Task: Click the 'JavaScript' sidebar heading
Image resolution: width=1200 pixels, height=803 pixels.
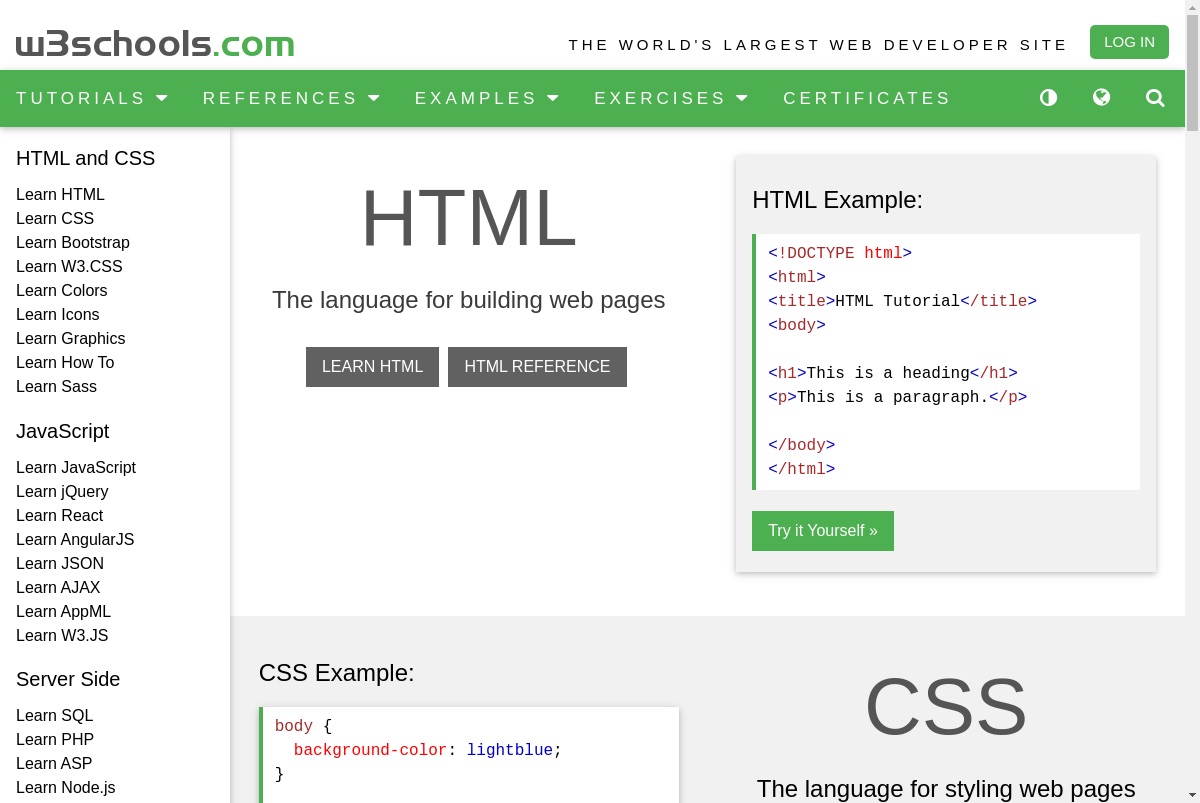Action: [x=62, y=431]
